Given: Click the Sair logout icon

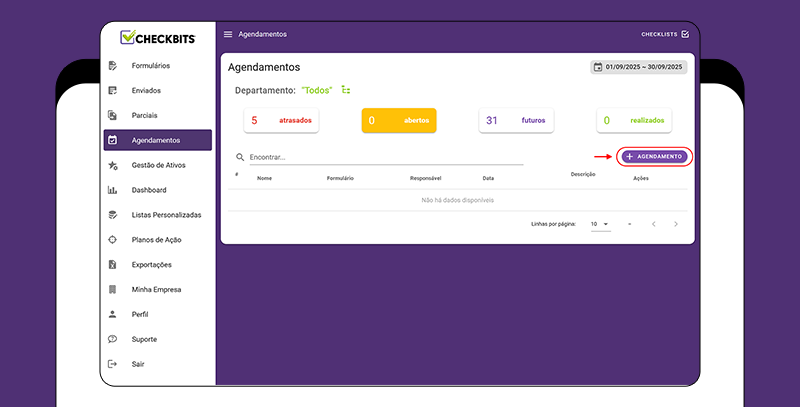Looking at the screenshot, I should 113,364.
